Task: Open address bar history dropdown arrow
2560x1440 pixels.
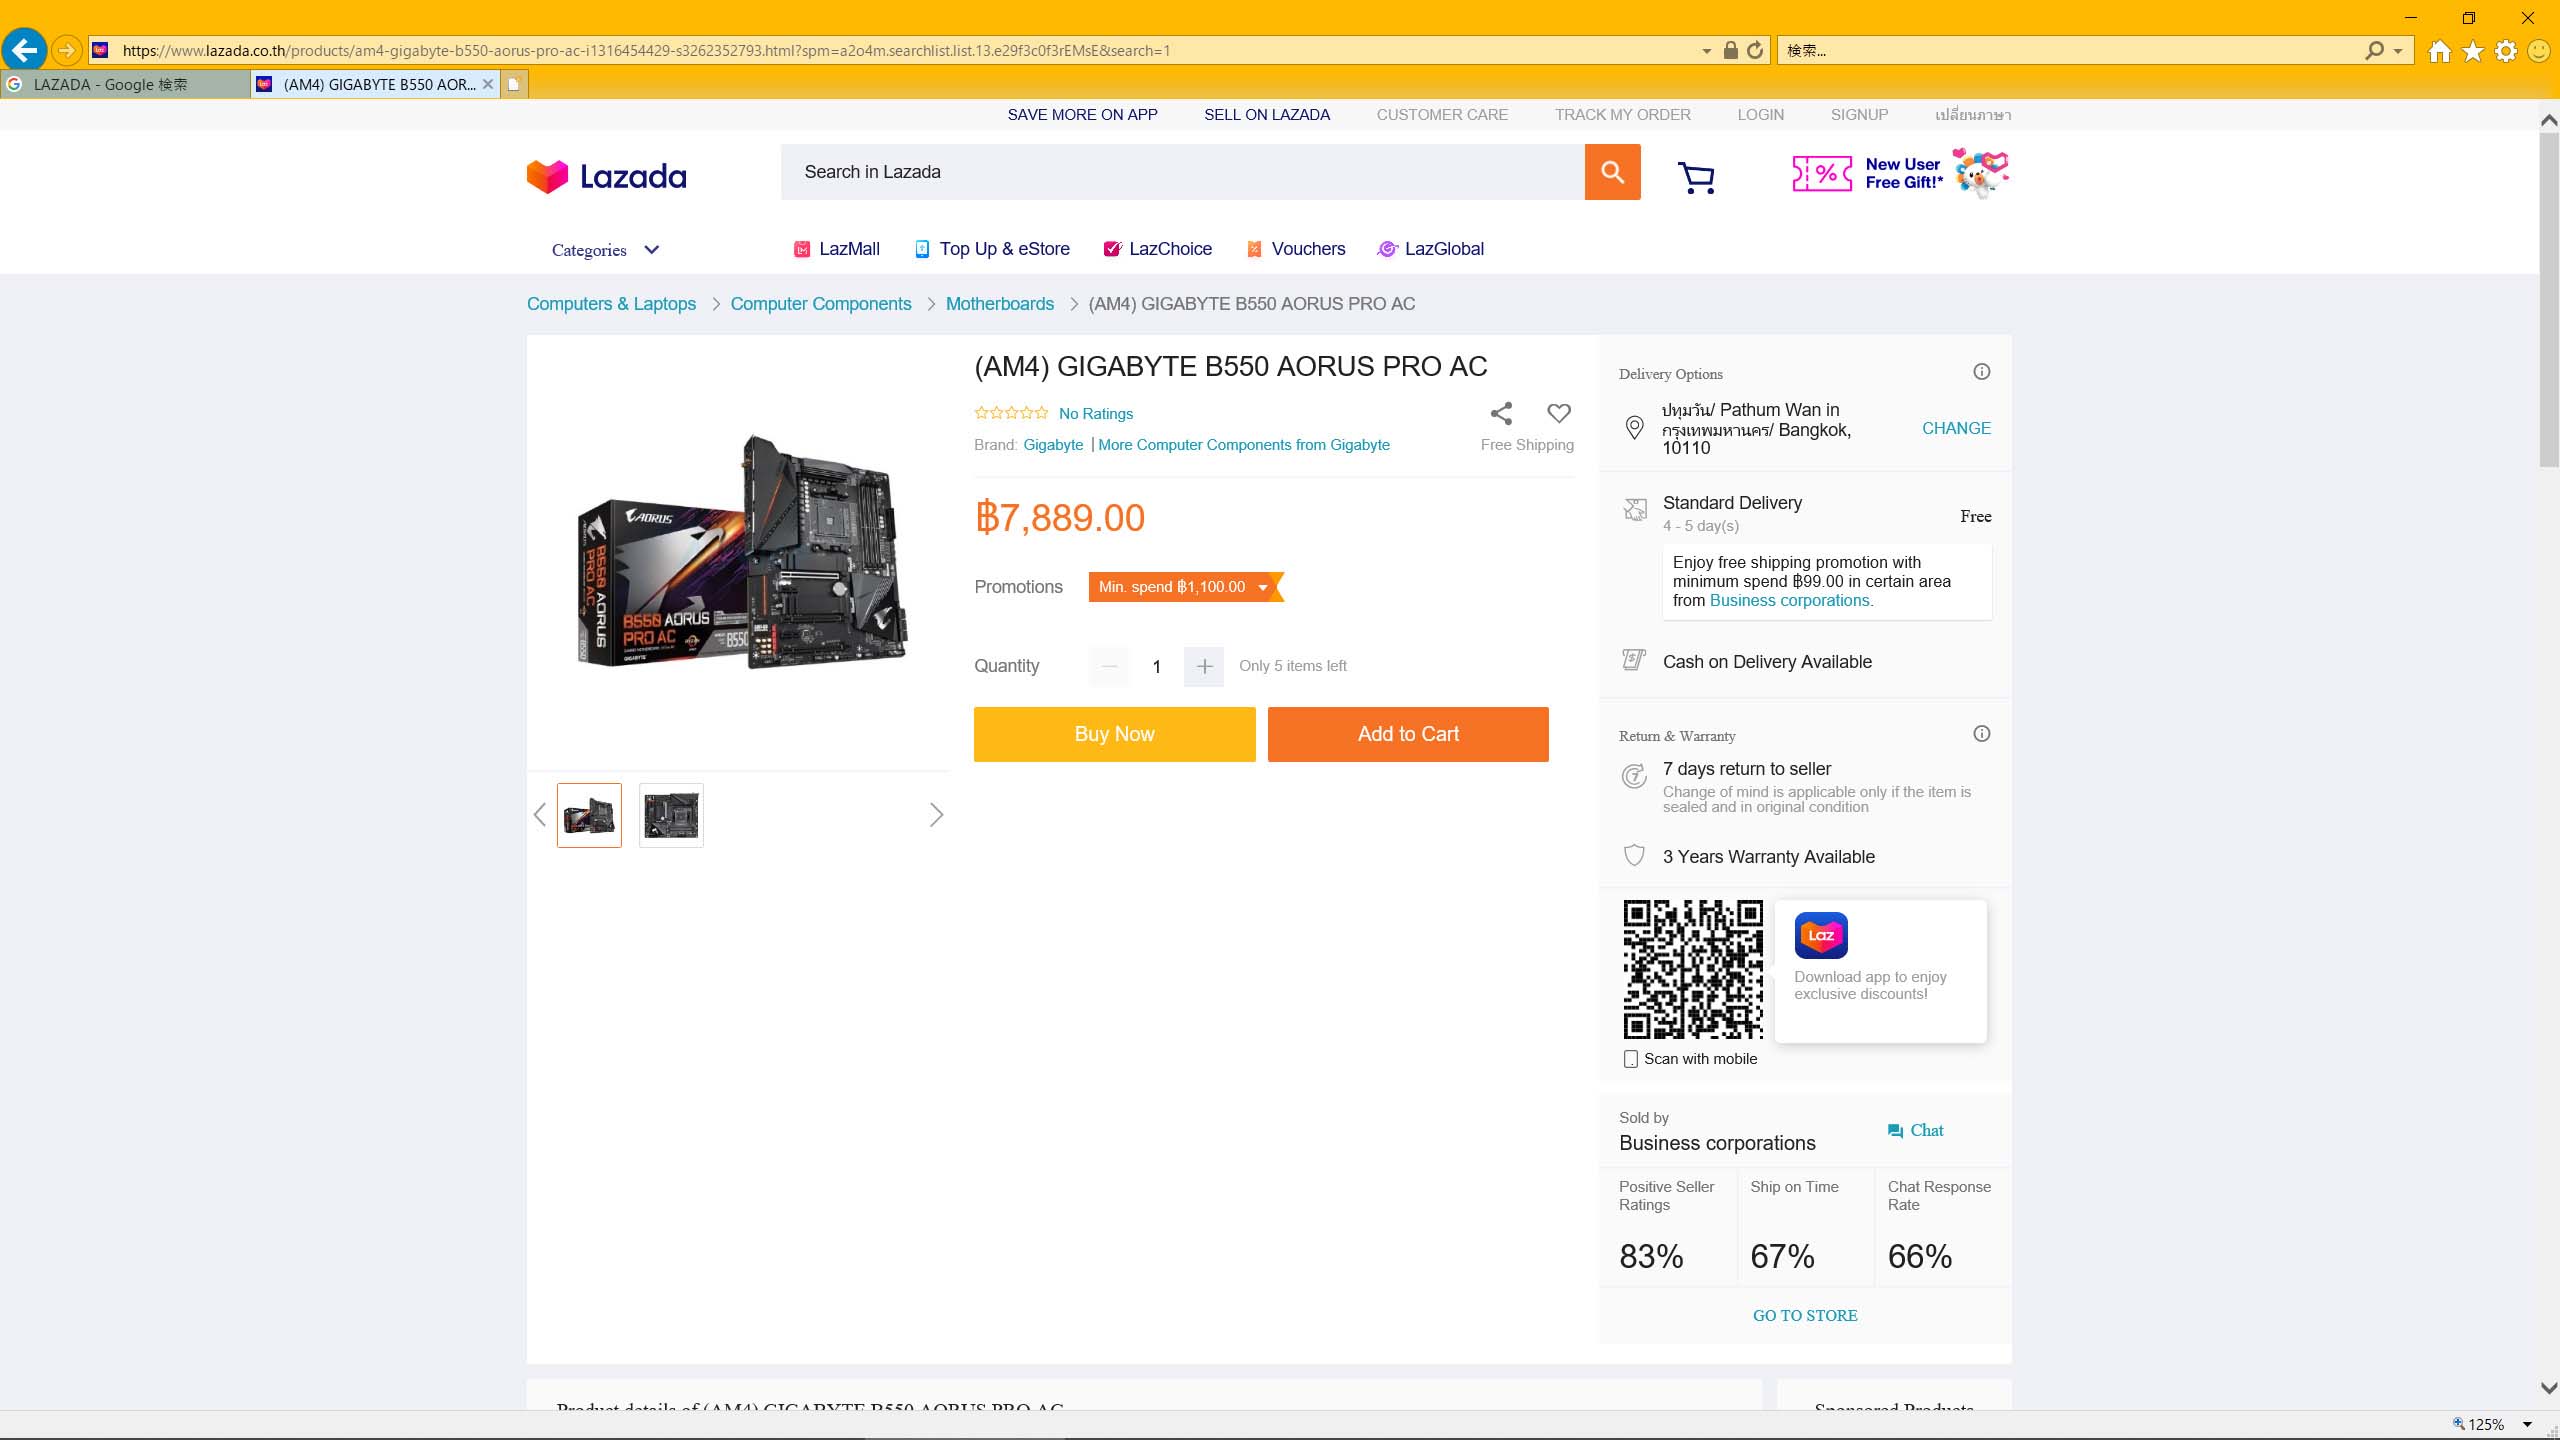Action: [x=1706, y=51]
